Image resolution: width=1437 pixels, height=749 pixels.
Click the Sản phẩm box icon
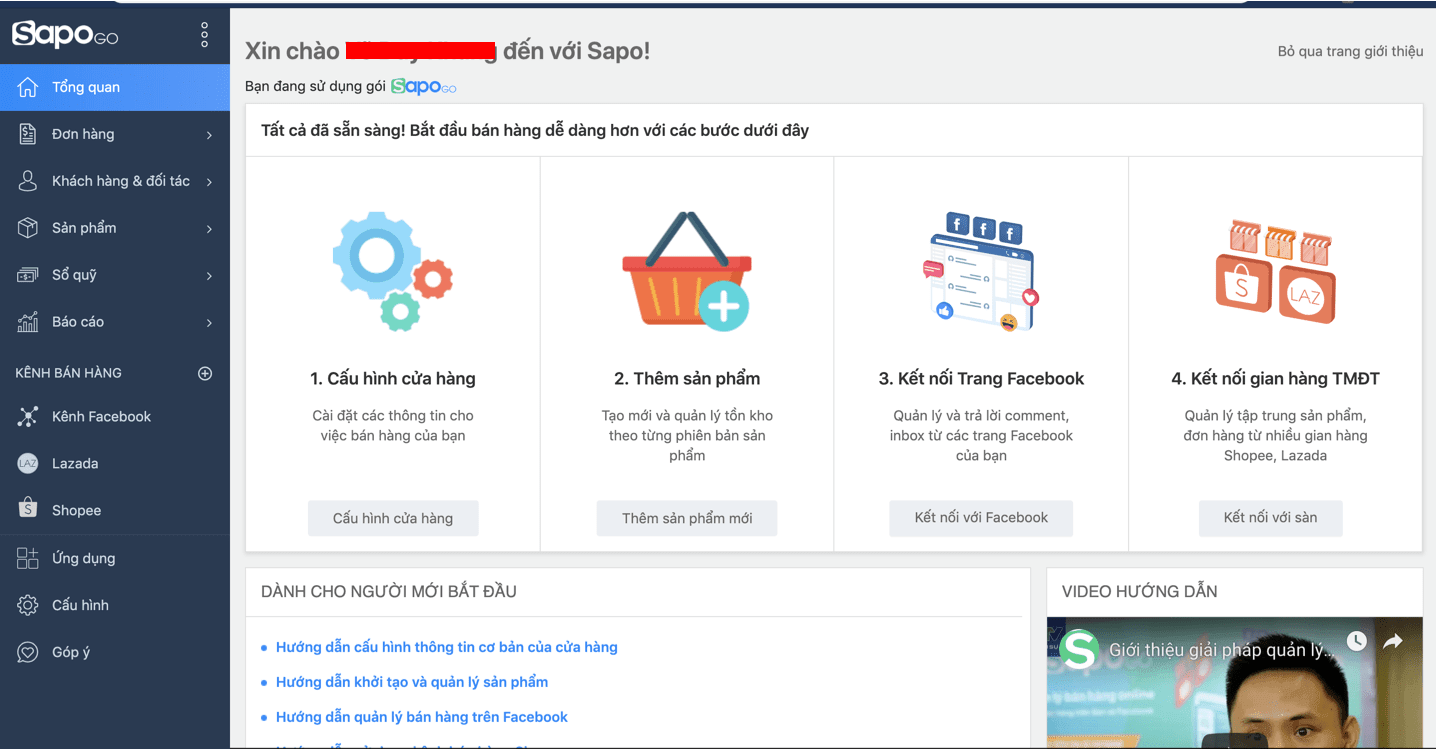28,228
